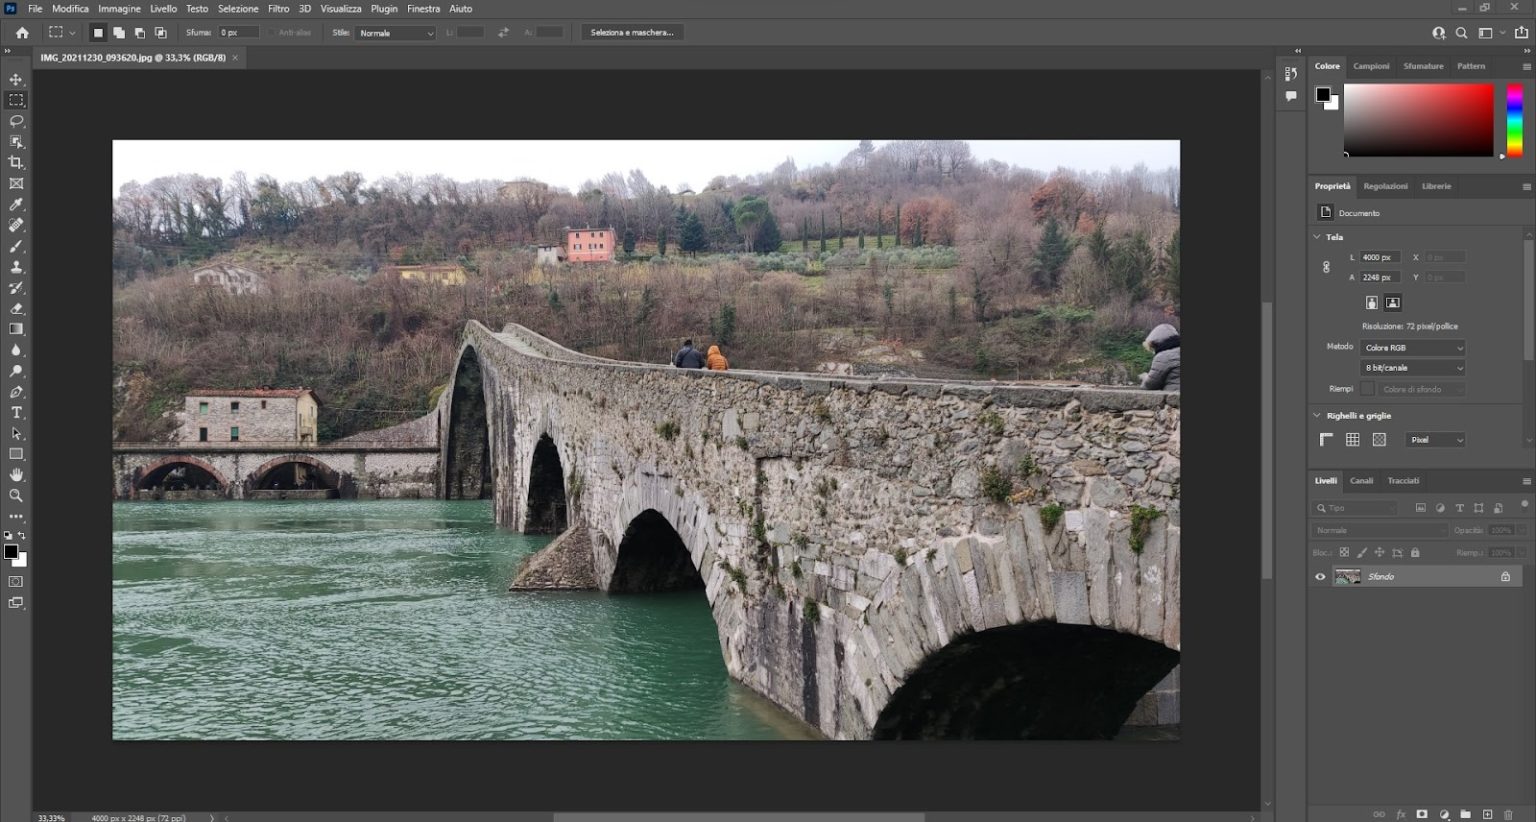Select the Clone Stamp tool
1536x822 pixels.
click(x=16, y=267)
